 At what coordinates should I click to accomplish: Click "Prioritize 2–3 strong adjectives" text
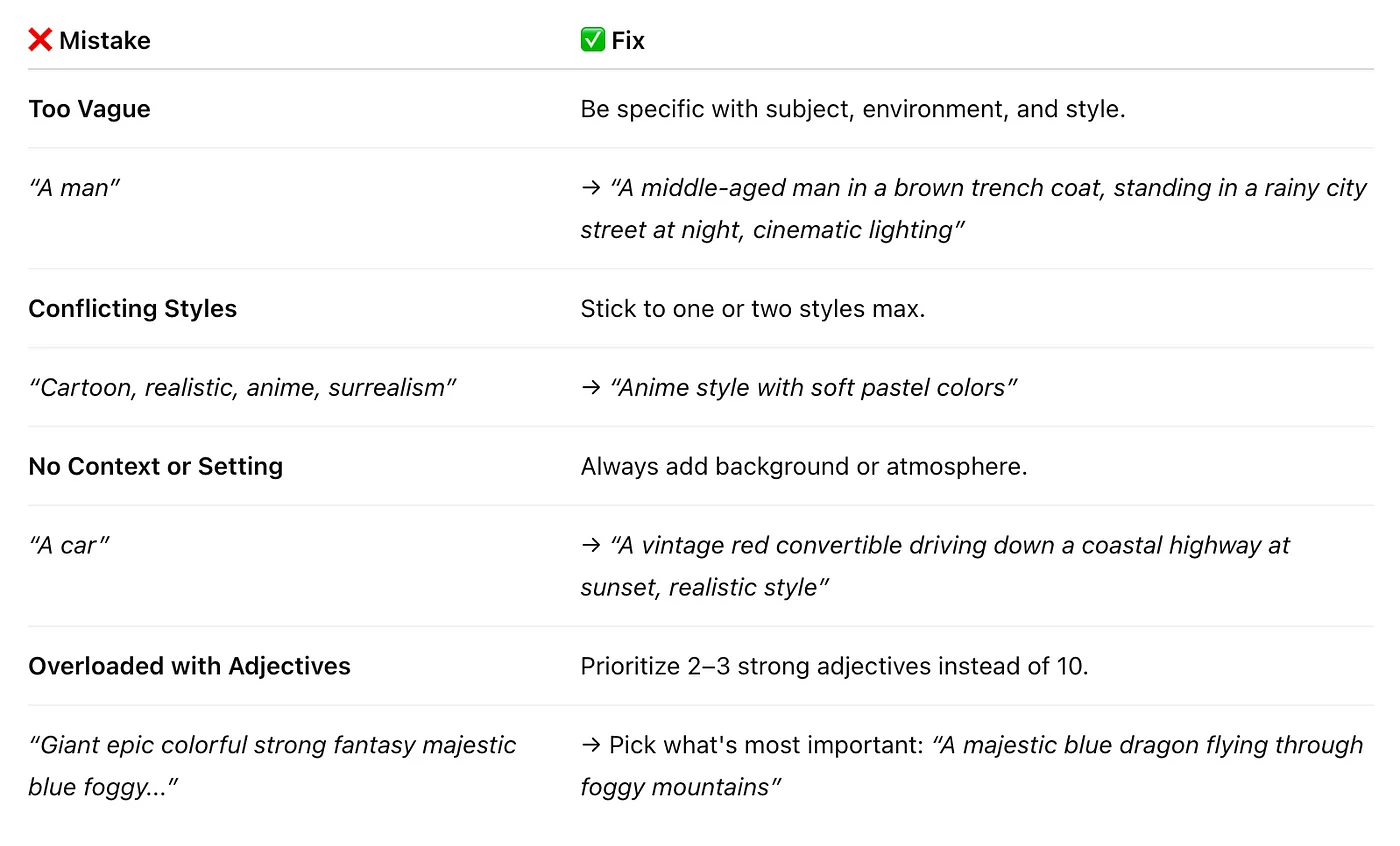tap(834, 666)
